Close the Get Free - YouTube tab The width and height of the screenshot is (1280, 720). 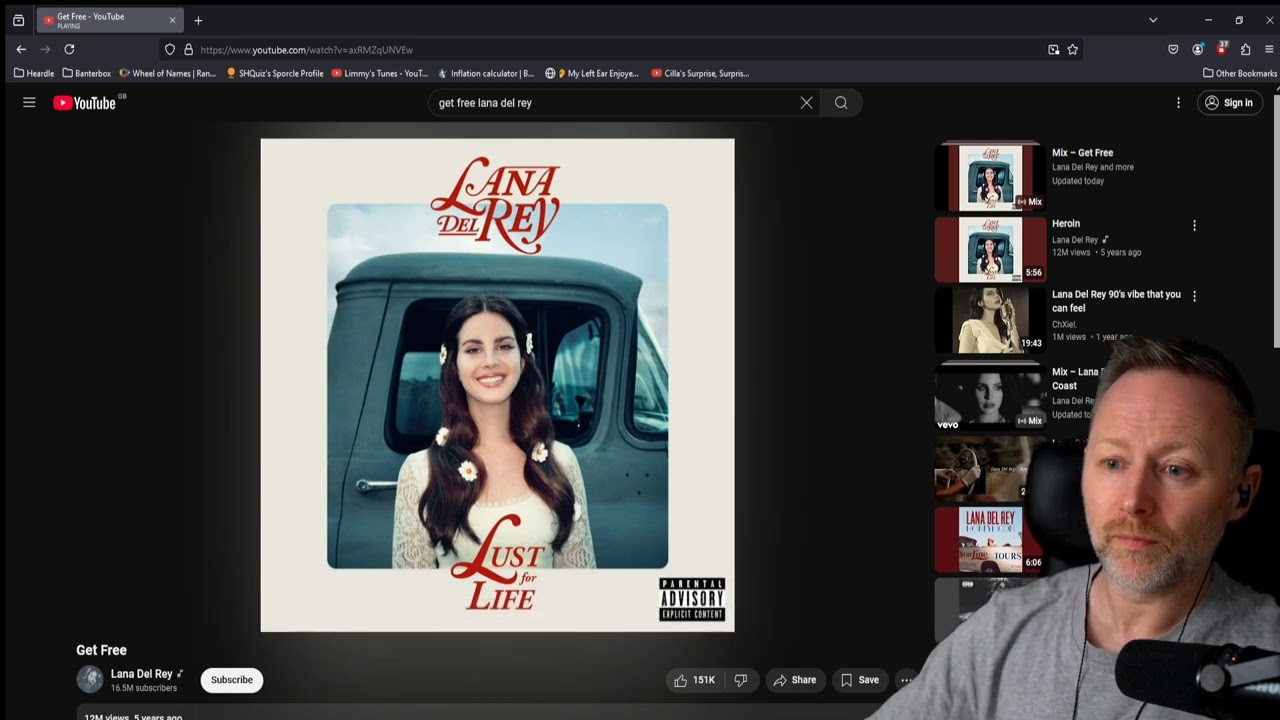(172, 20)
